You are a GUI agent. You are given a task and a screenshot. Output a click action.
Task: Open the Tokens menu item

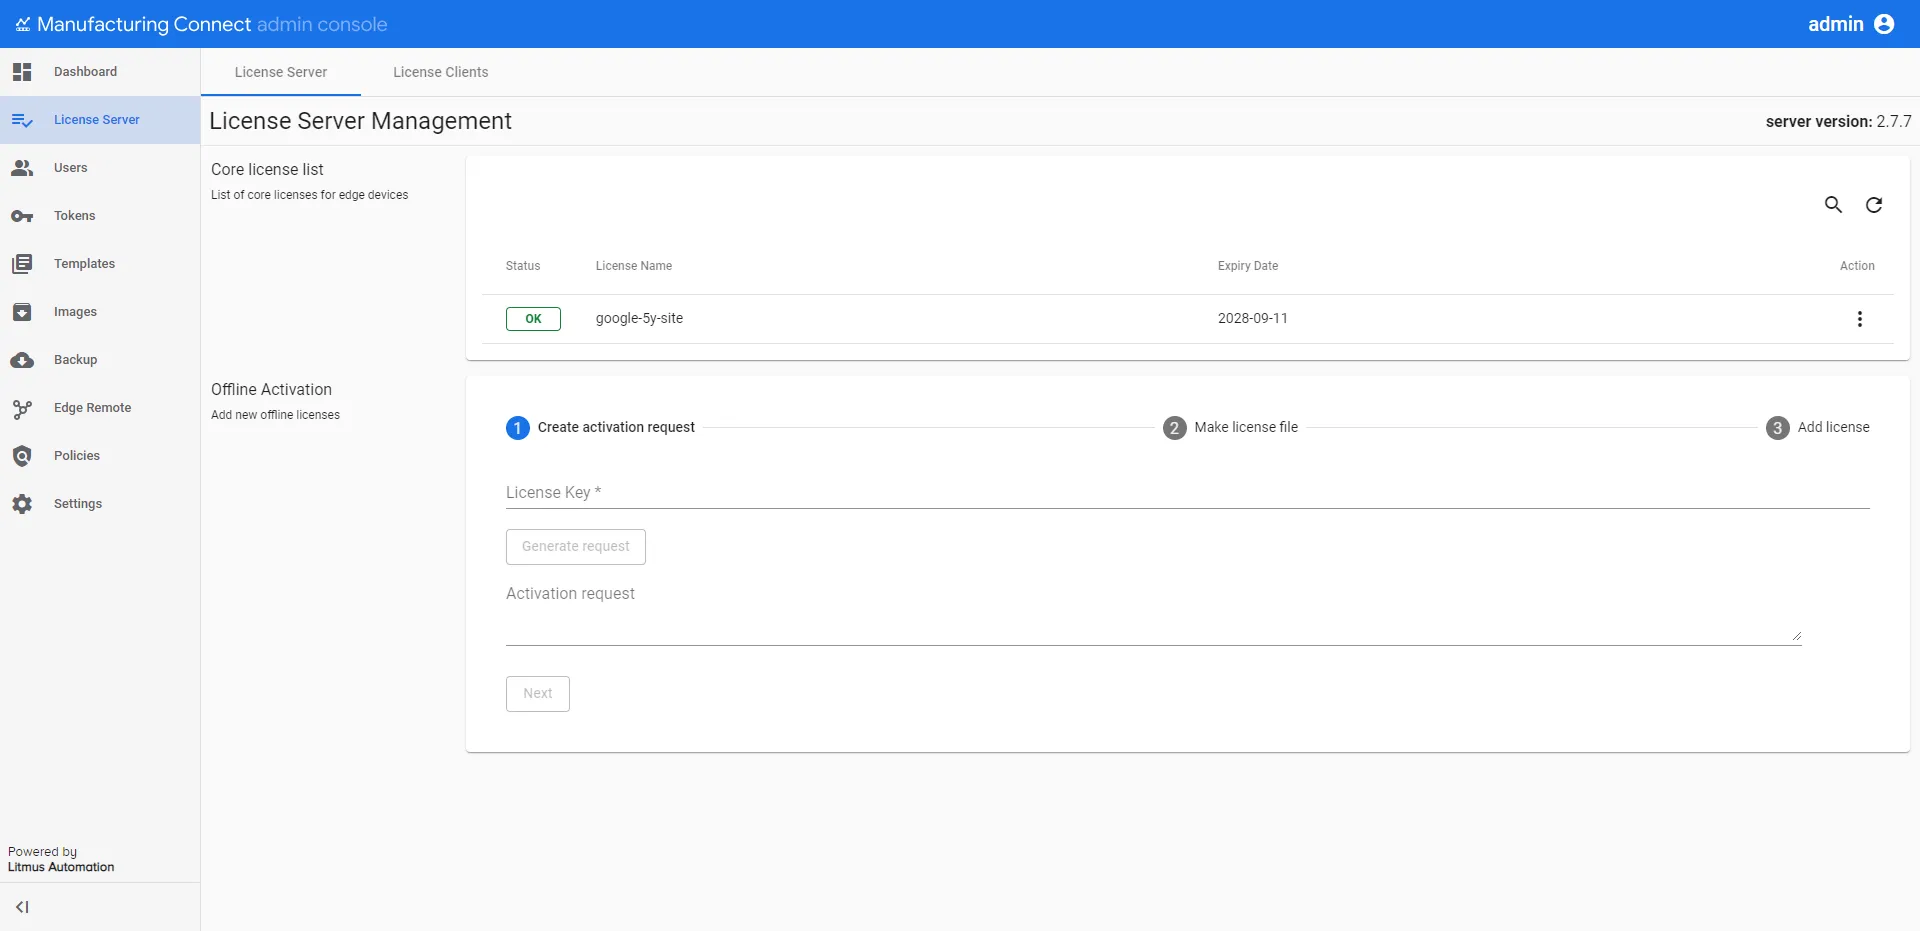[x=100, y=216]
